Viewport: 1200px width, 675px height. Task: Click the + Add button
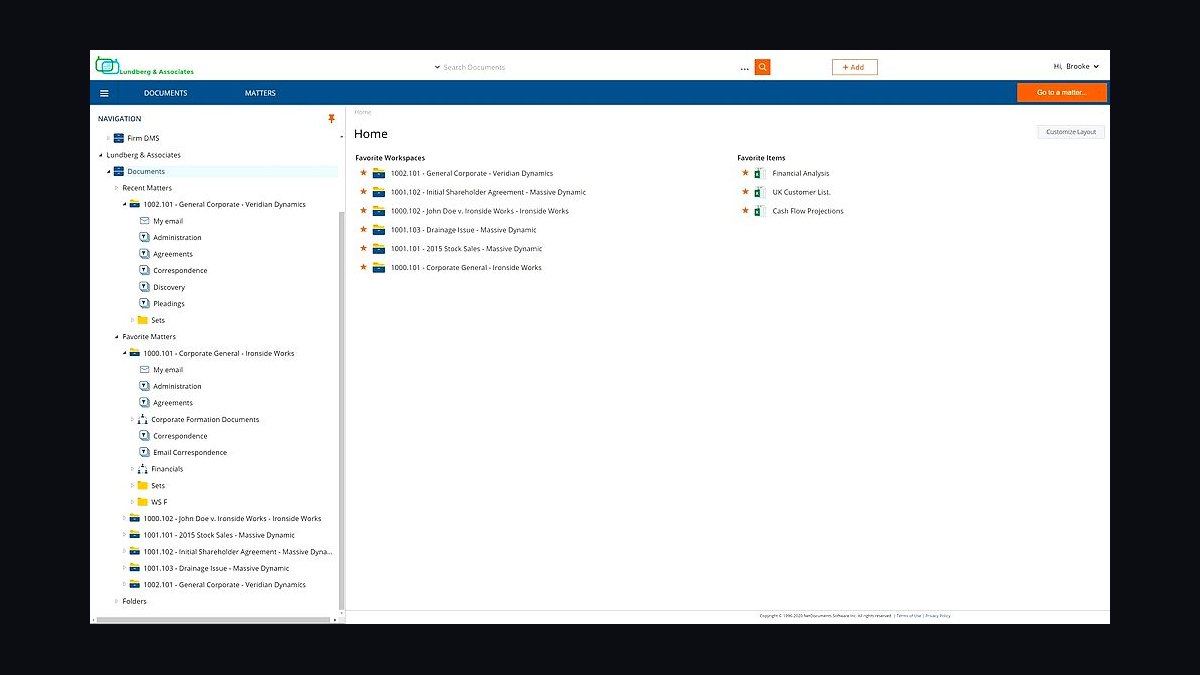(854, 67)
